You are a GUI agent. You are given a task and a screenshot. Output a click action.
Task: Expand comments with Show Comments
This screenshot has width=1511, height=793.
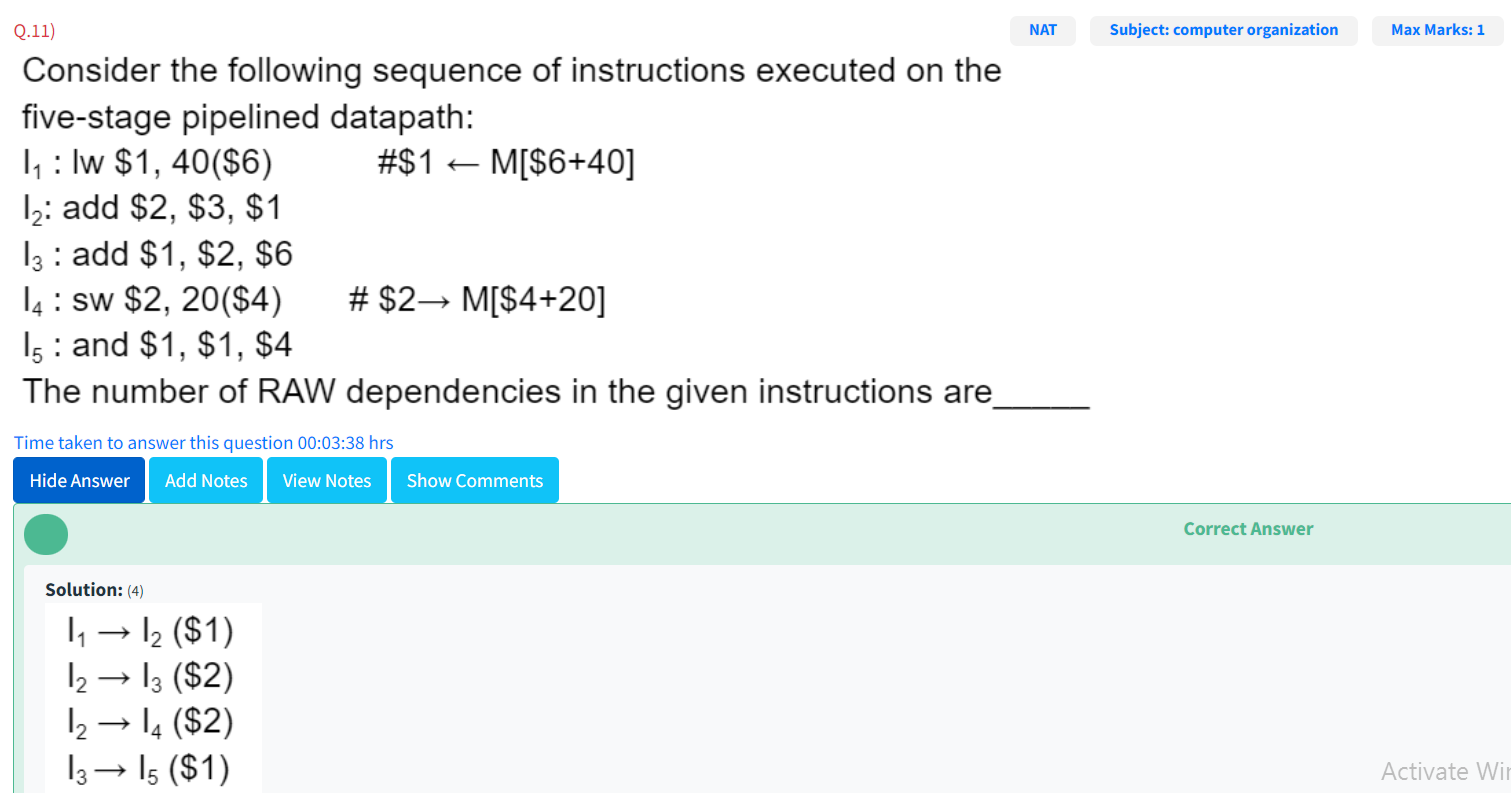tap(474, 480)
